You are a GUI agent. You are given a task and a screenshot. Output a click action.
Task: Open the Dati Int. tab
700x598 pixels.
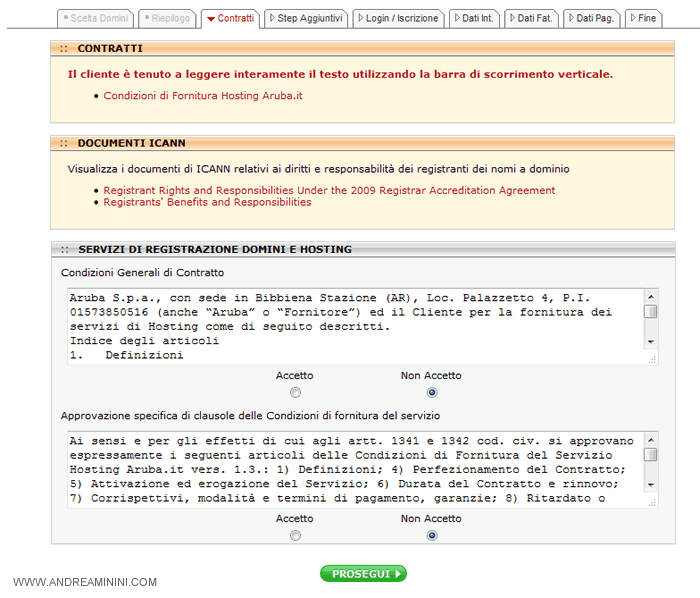point(476,18)
